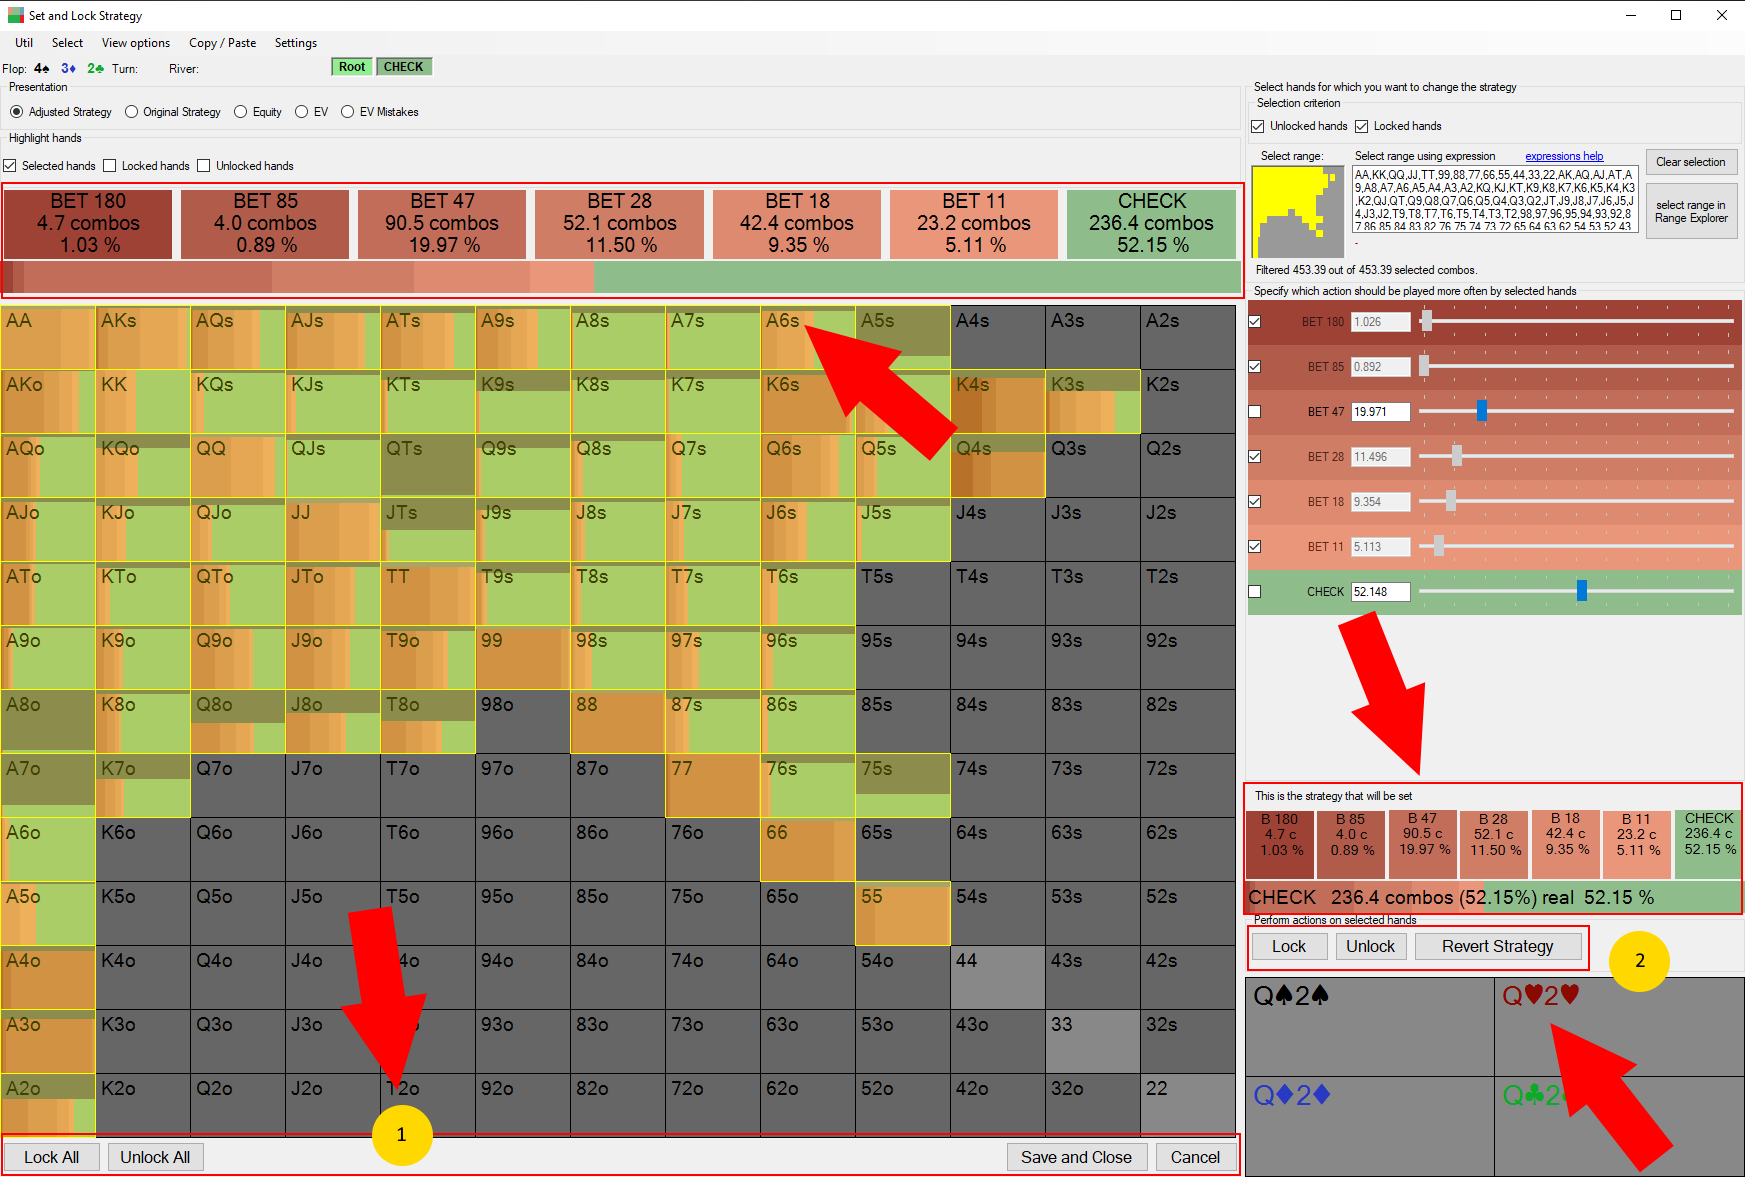The height and width of the screenshot is (1177, 1745).
Task: Click the BET 180 summary tile
Action: tap(88, 224)
